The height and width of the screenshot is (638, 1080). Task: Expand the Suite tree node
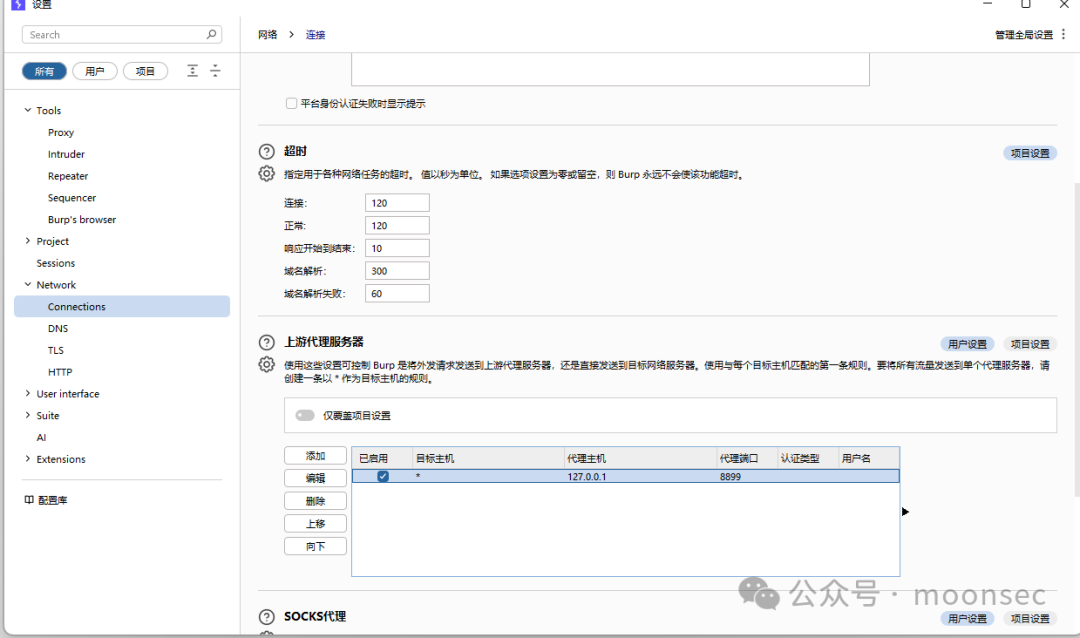click(28, 415)
